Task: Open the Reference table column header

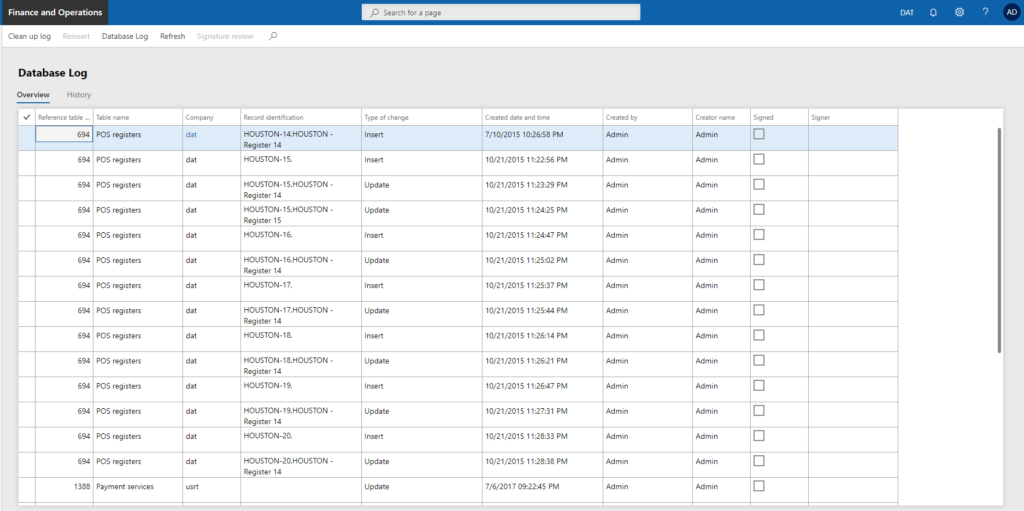Action: (64, 118)
